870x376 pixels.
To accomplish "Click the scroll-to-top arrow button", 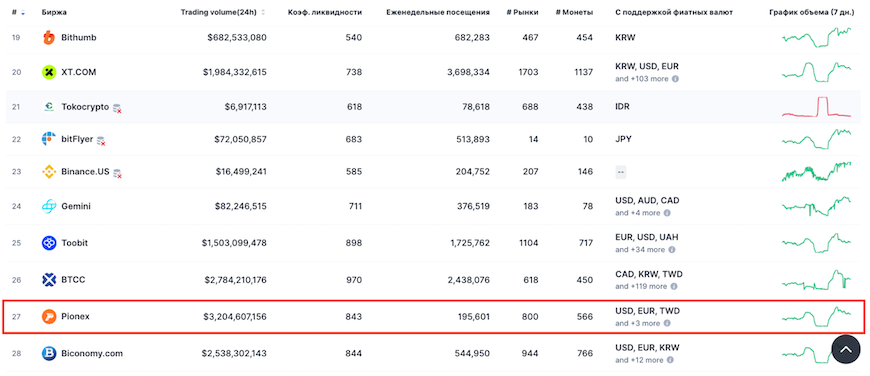I will coord(846,349).
